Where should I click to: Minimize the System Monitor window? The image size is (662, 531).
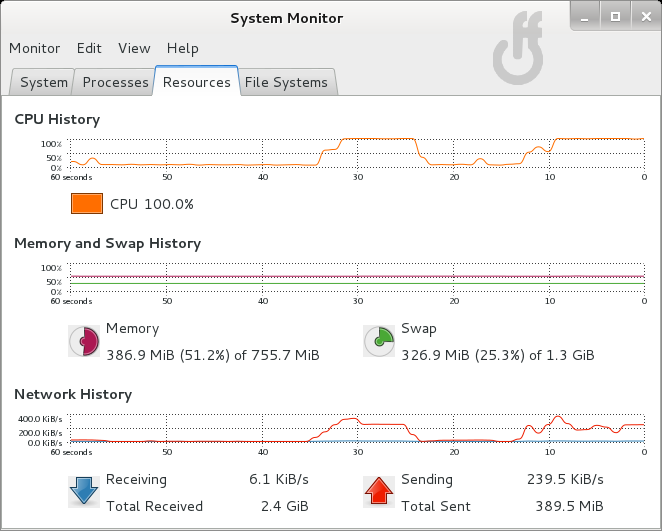coord(585,17)
